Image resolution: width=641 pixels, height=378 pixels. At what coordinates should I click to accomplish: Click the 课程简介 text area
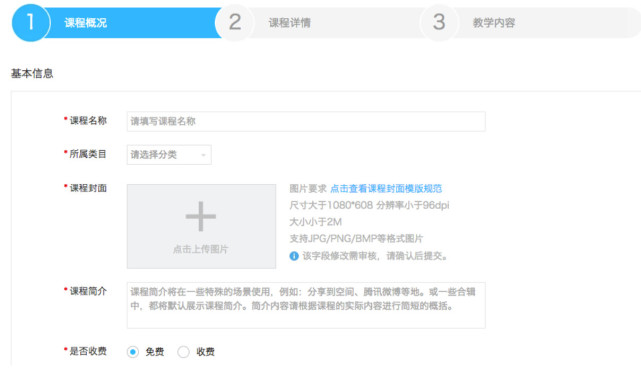306,305
